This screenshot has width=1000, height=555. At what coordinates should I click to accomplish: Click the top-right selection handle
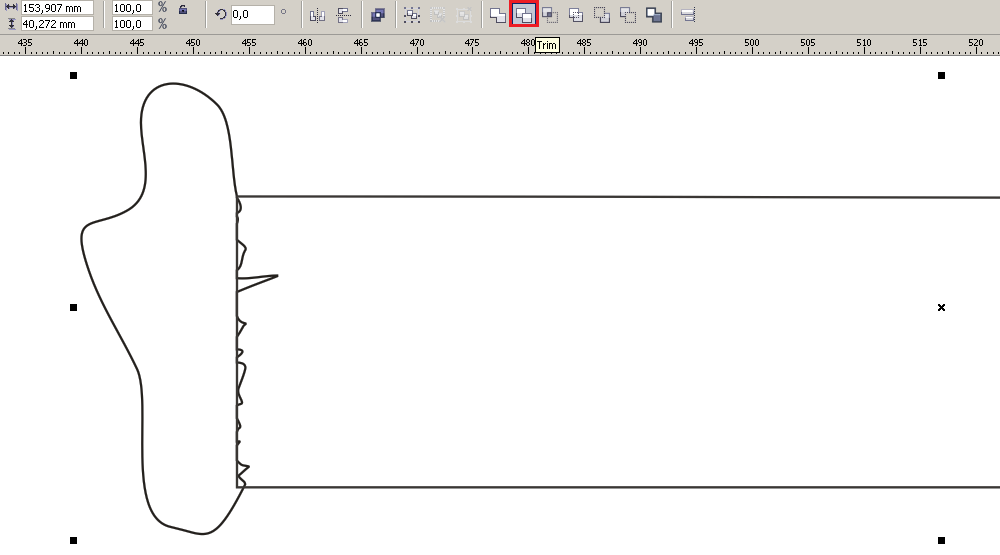(x=941, y=75)
